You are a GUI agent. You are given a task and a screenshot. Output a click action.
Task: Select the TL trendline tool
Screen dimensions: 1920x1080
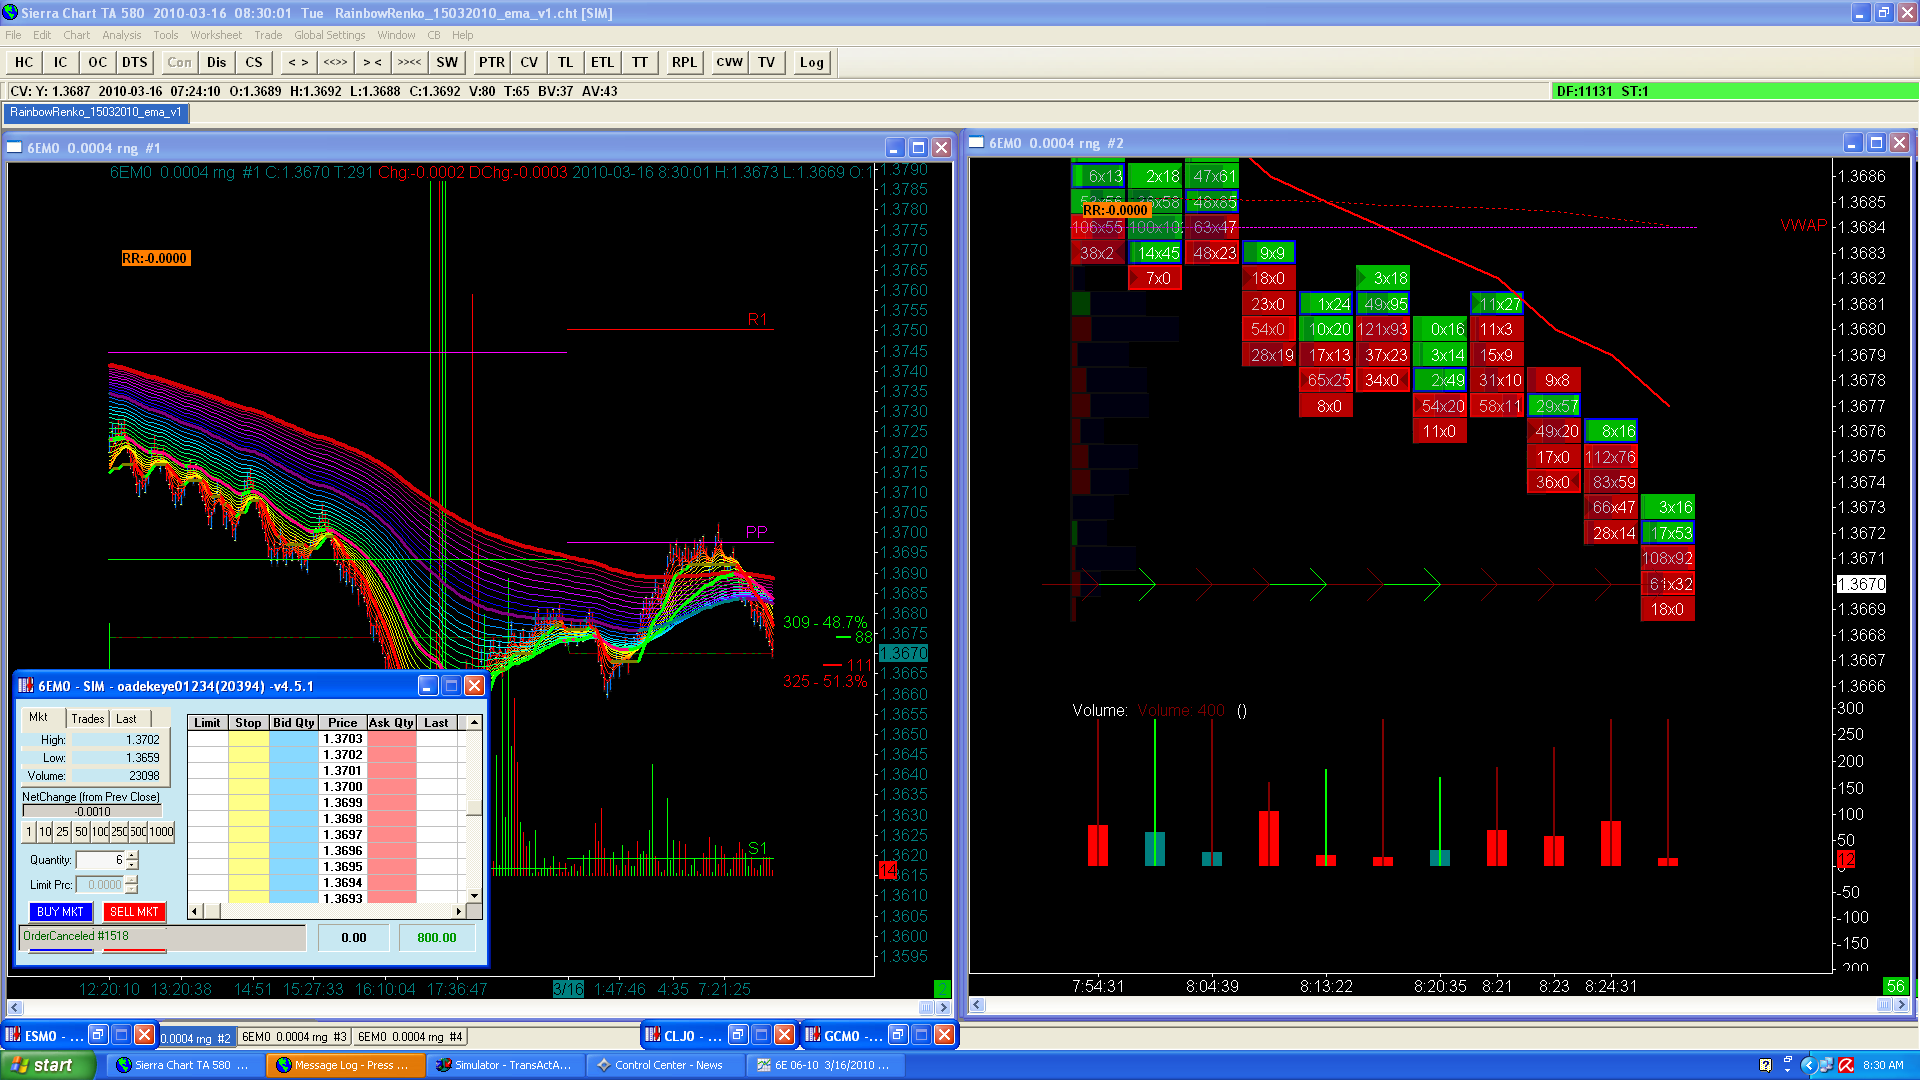[565, 62]
